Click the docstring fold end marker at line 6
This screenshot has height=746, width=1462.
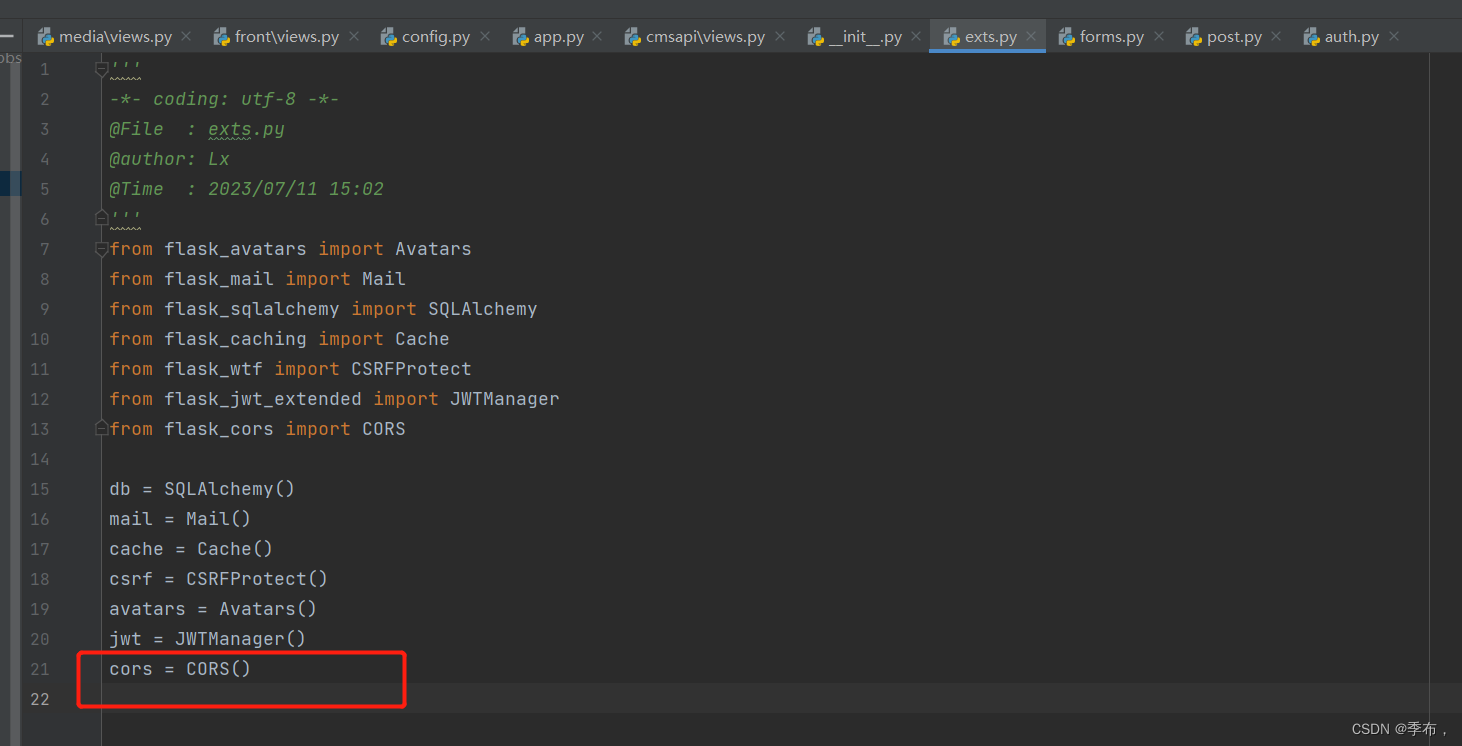101,217
